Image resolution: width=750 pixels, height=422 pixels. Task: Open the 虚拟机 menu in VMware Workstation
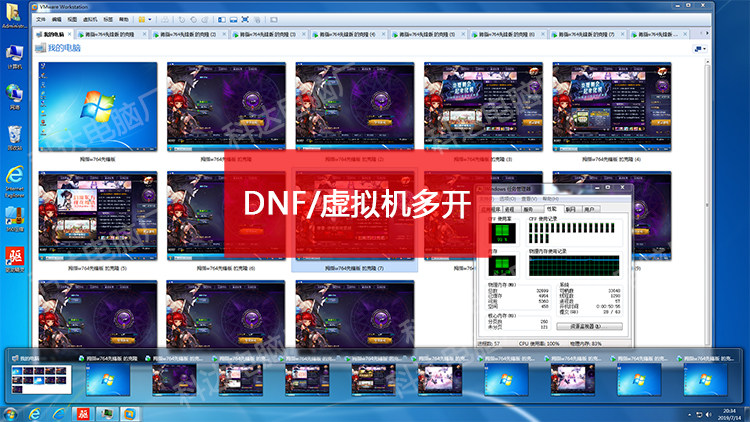tap(90, 20)
